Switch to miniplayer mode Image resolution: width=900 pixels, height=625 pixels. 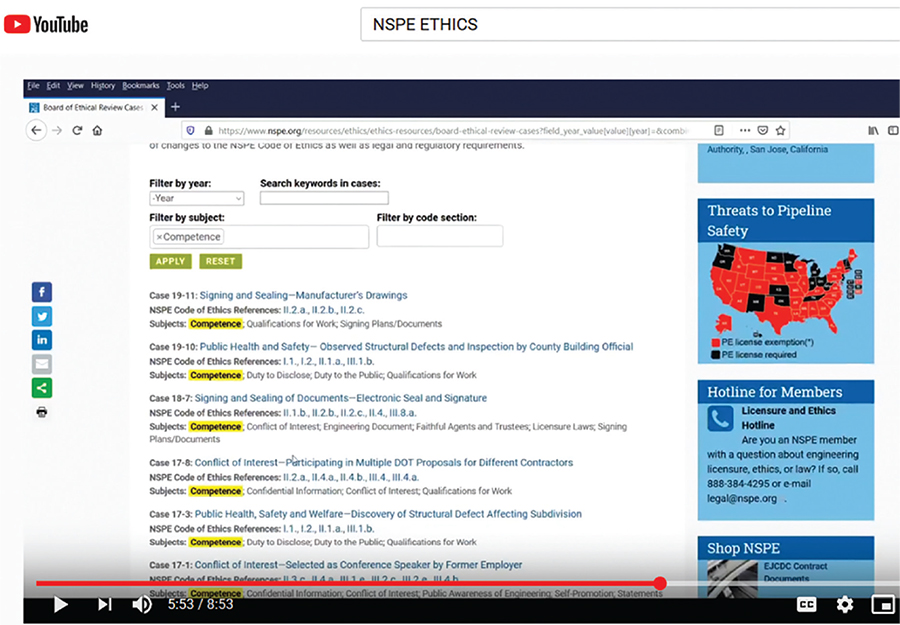(x=883, y=604)
